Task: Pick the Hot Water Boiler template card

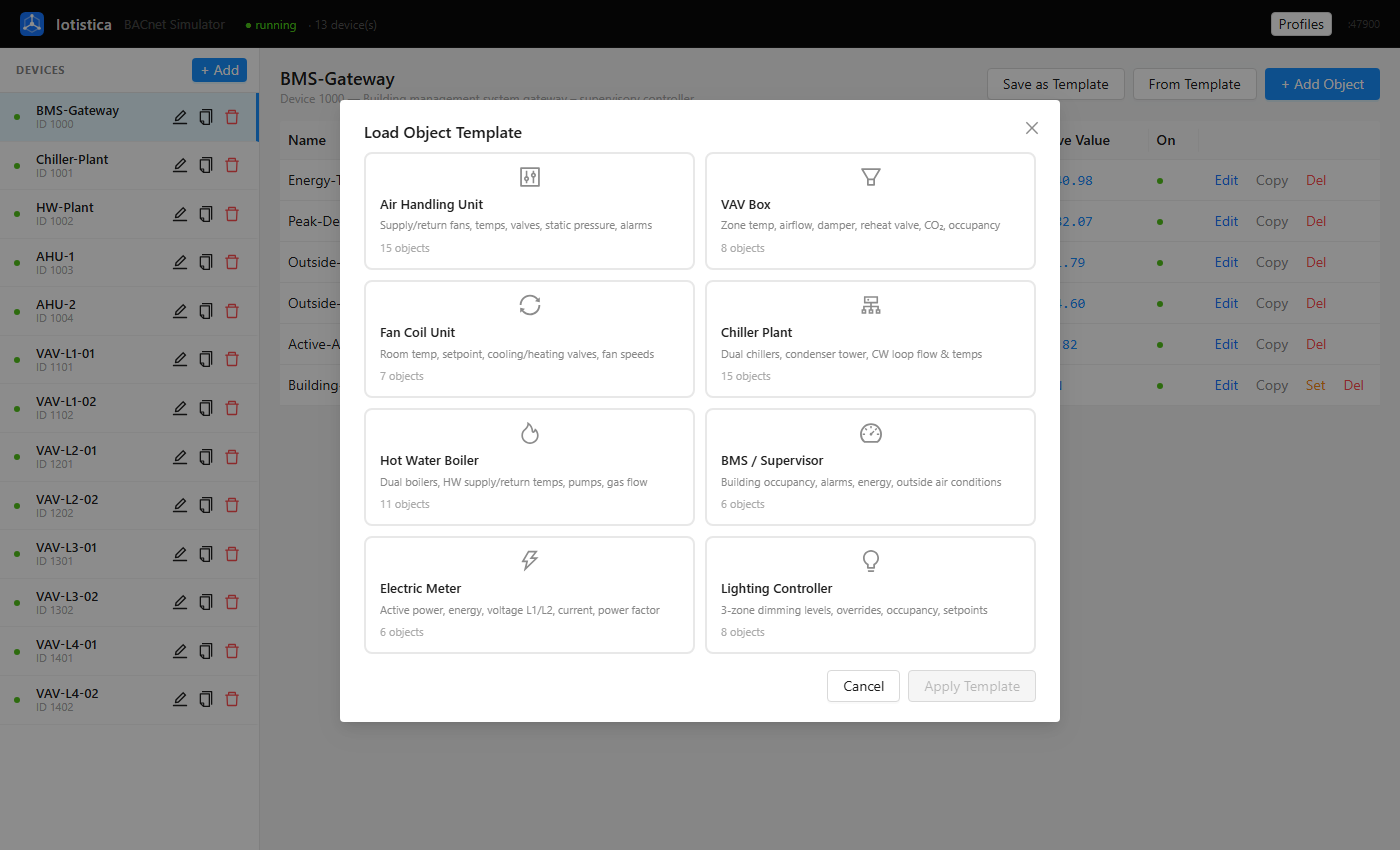Action: [x=529, y=467]
